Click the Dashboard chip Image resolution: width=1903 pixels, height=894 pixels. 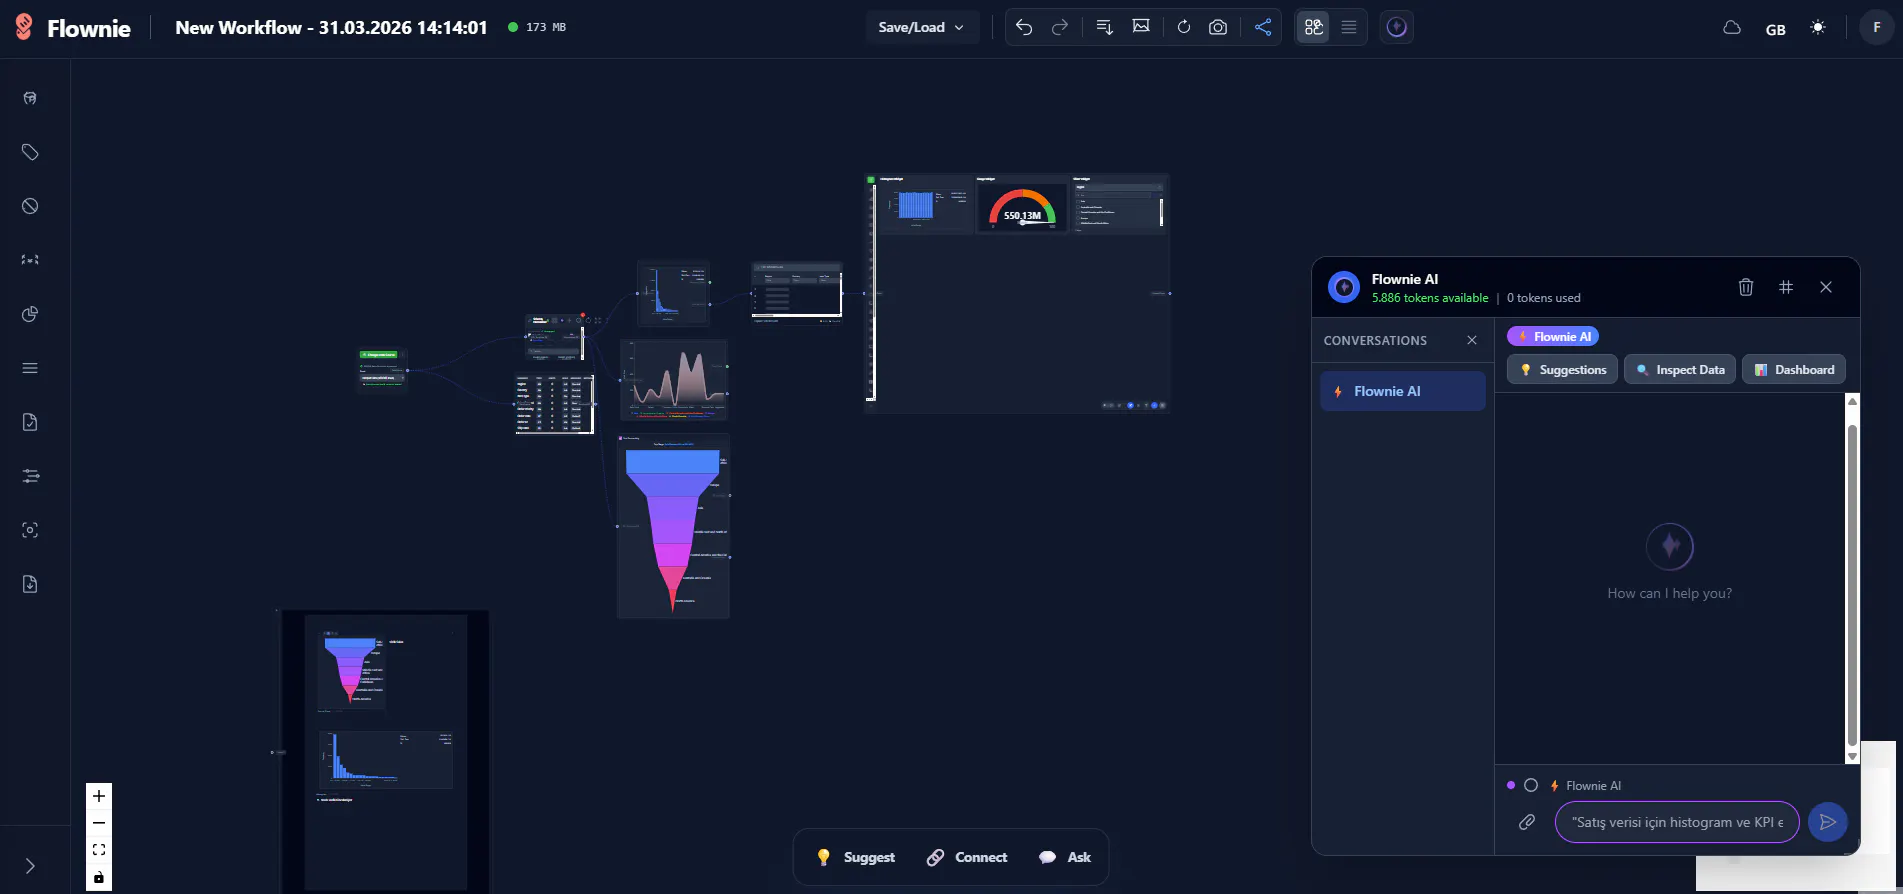click(1794, 370)
